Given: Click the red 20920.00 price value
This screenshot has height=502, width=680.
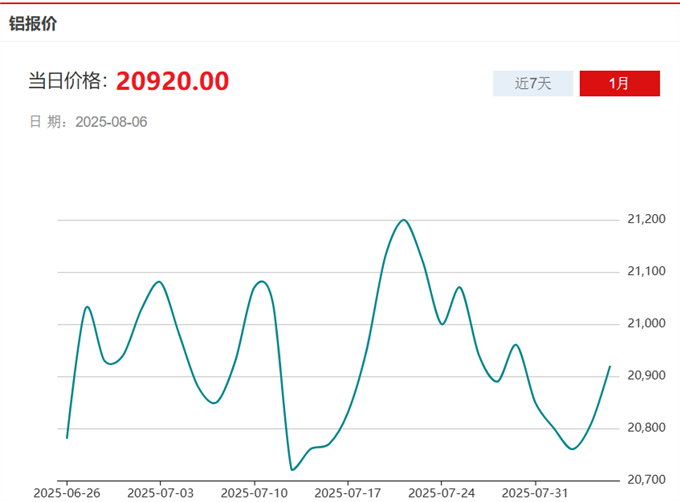Looking at the screenshot, I should click(x=172, y=82).
